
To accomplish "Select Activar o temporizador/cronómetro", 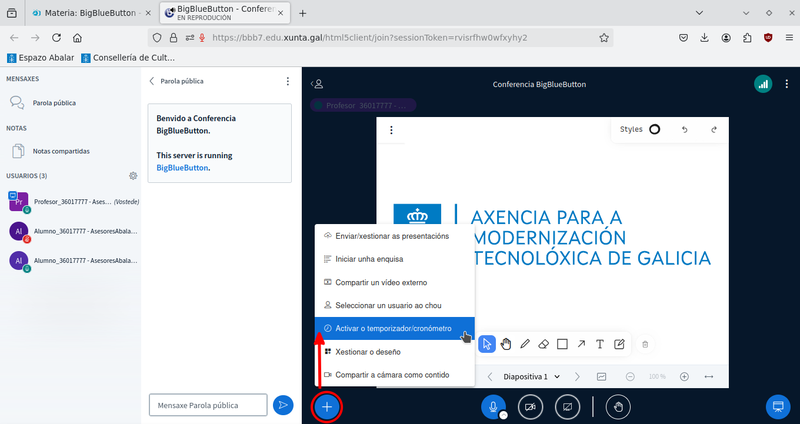I will 393,328.
